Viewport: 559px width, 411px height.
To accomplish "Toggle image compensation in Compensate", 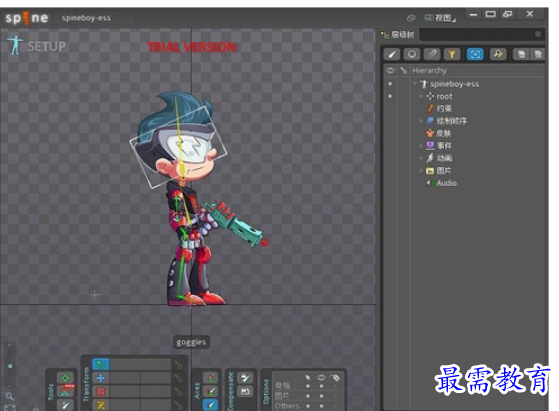I will click(245, 391).
